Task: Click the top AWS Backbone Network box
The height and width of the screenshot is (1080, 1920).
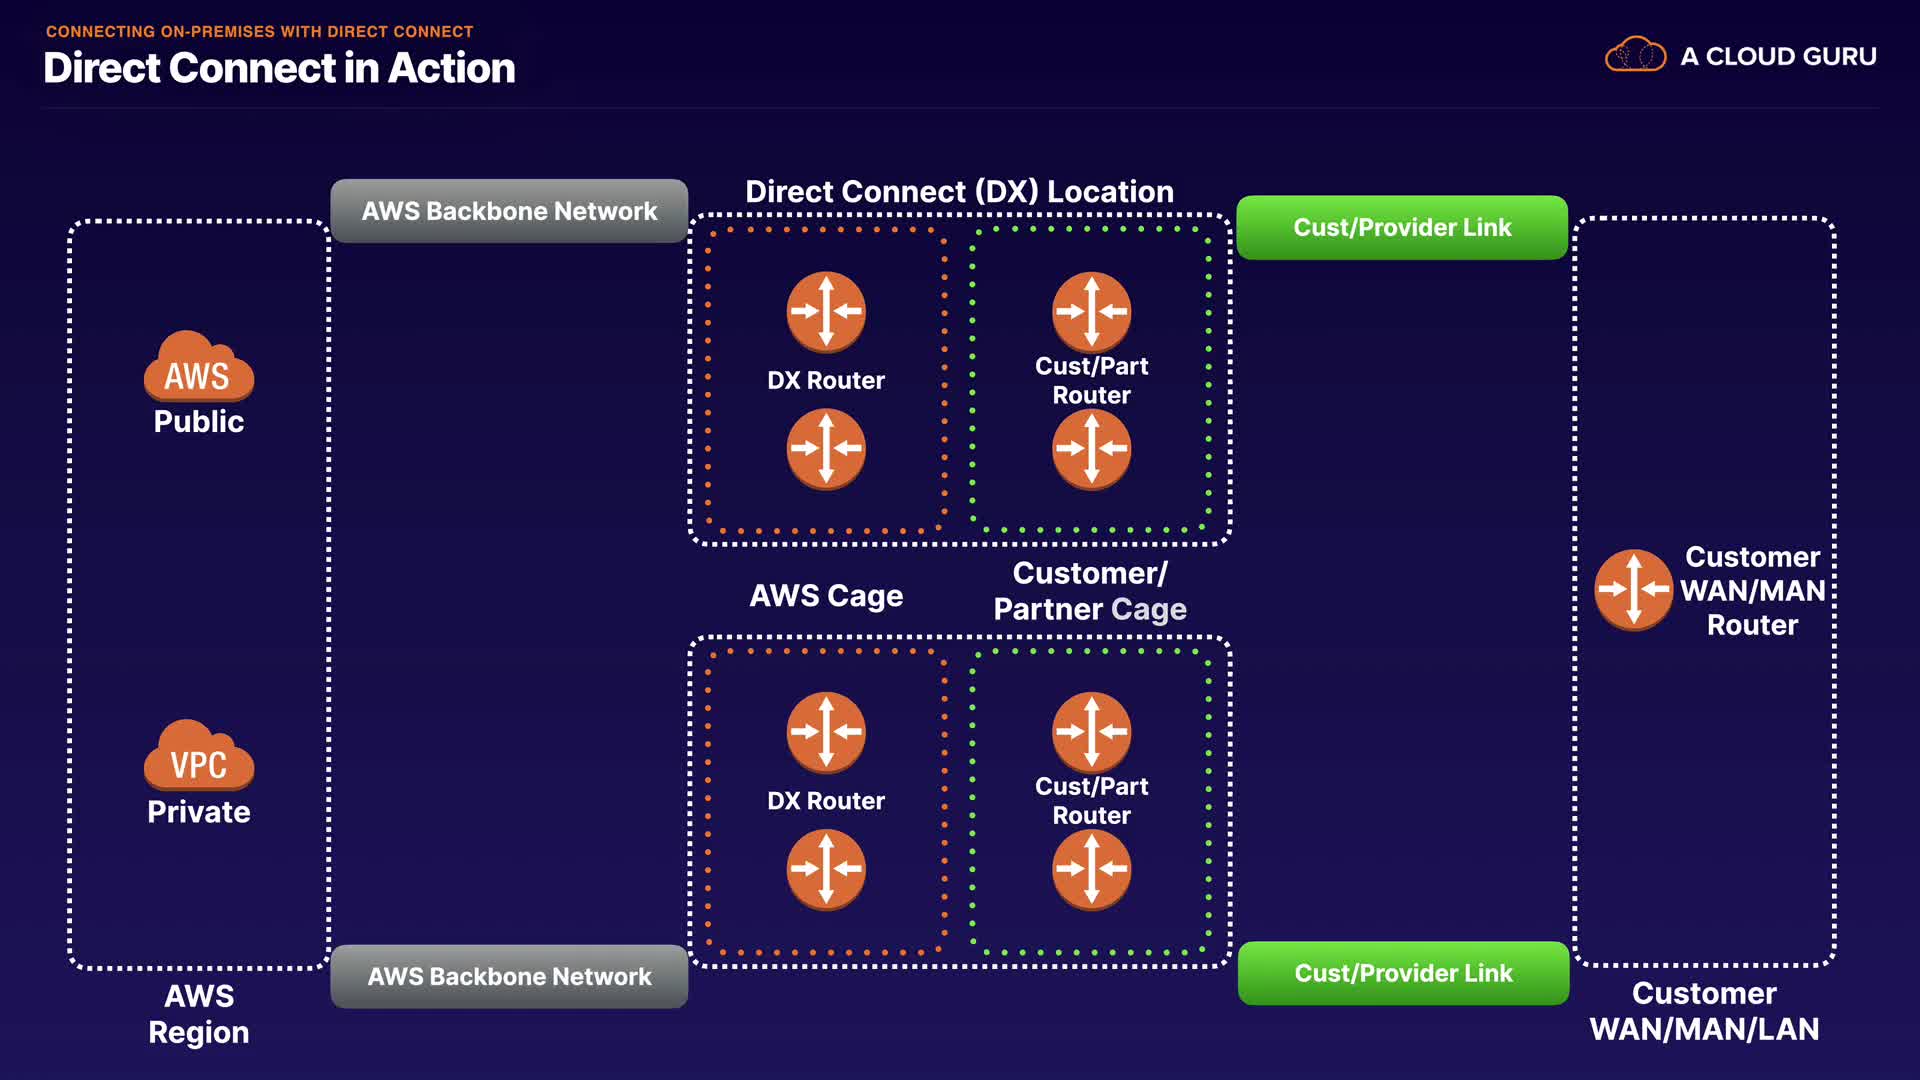Action: [509, 211]
